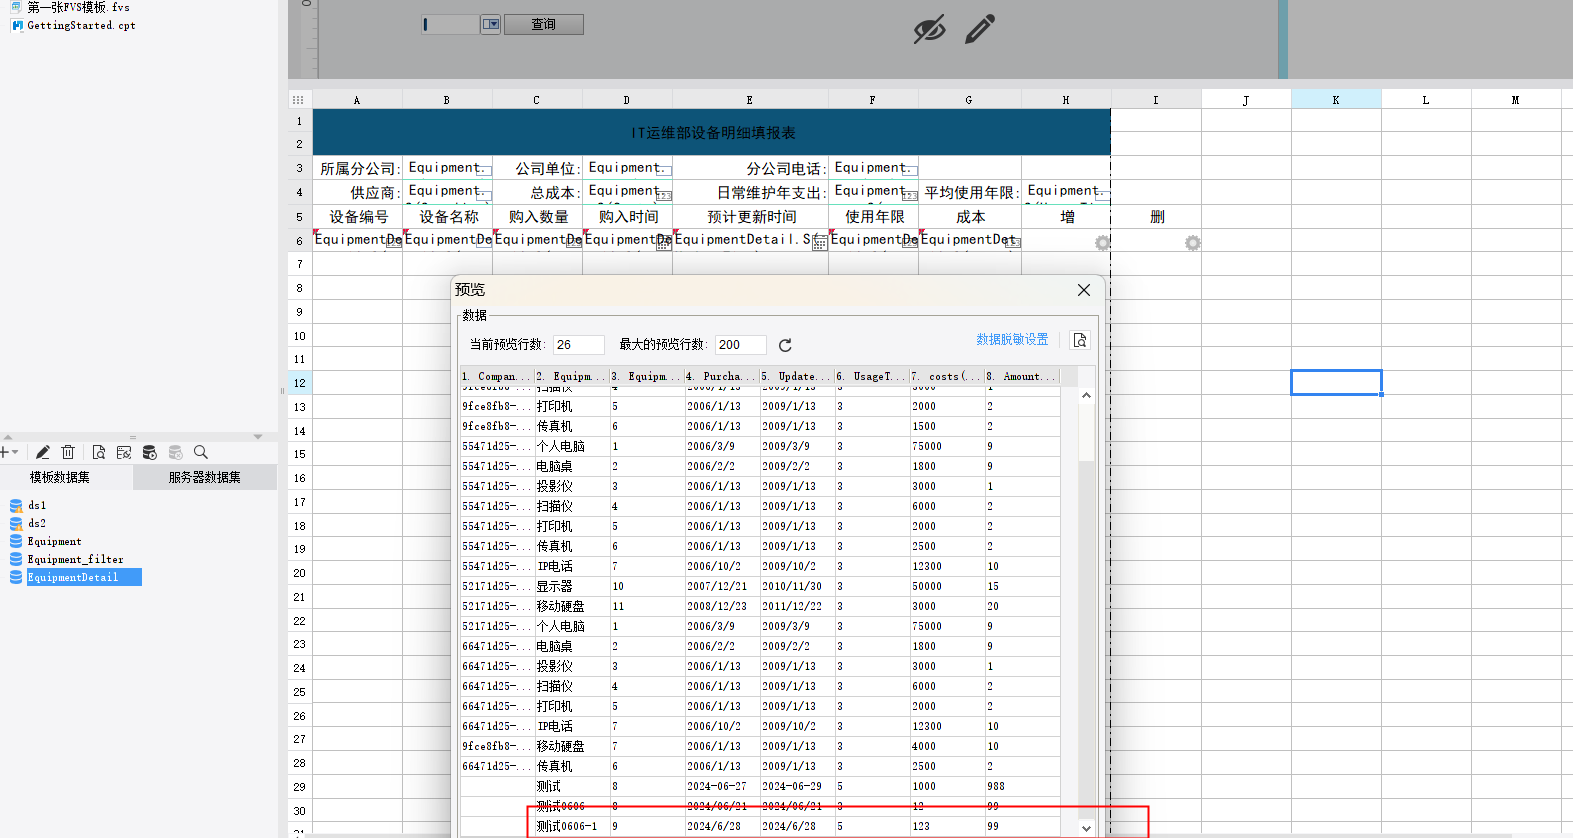
Task: Click the refresh icon in preview dialog
Action: tap(785, 345)
